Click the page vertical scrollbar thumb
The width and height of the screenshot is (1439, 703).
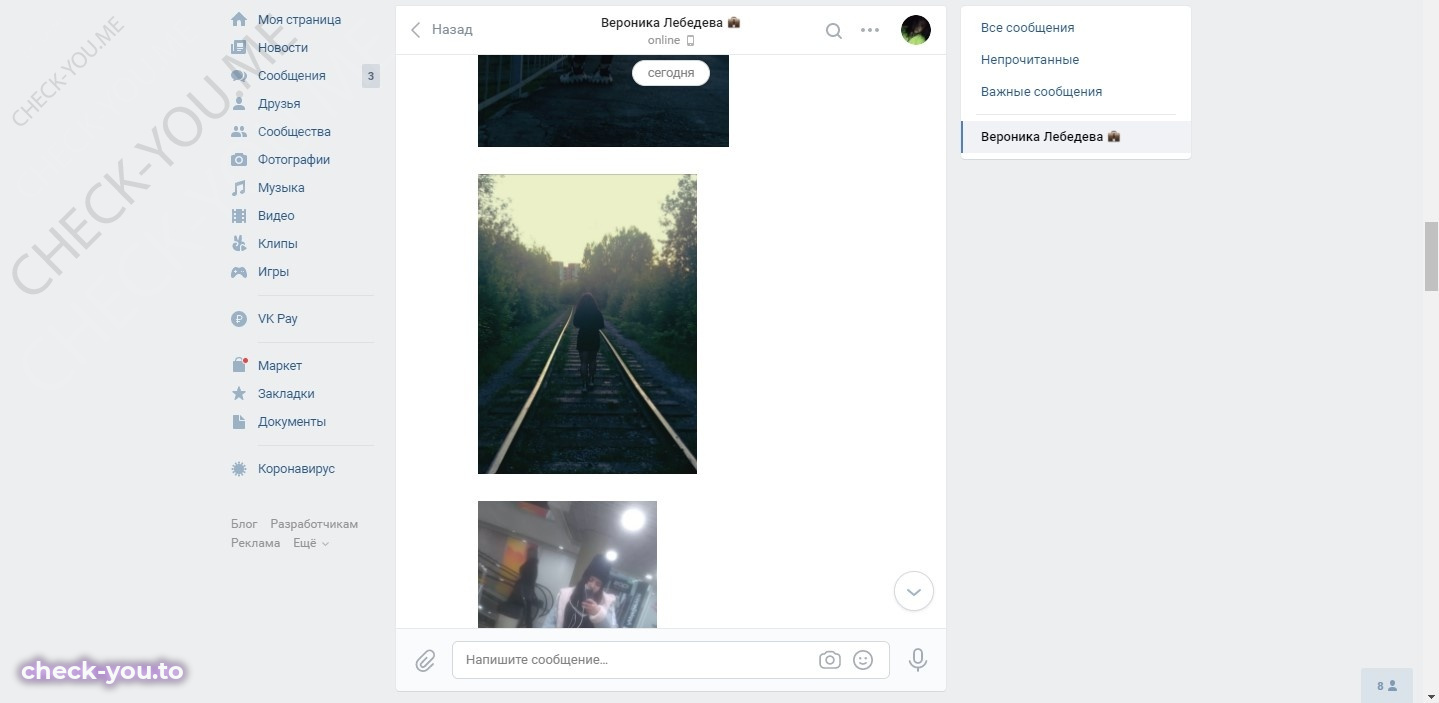point(1431,256)
